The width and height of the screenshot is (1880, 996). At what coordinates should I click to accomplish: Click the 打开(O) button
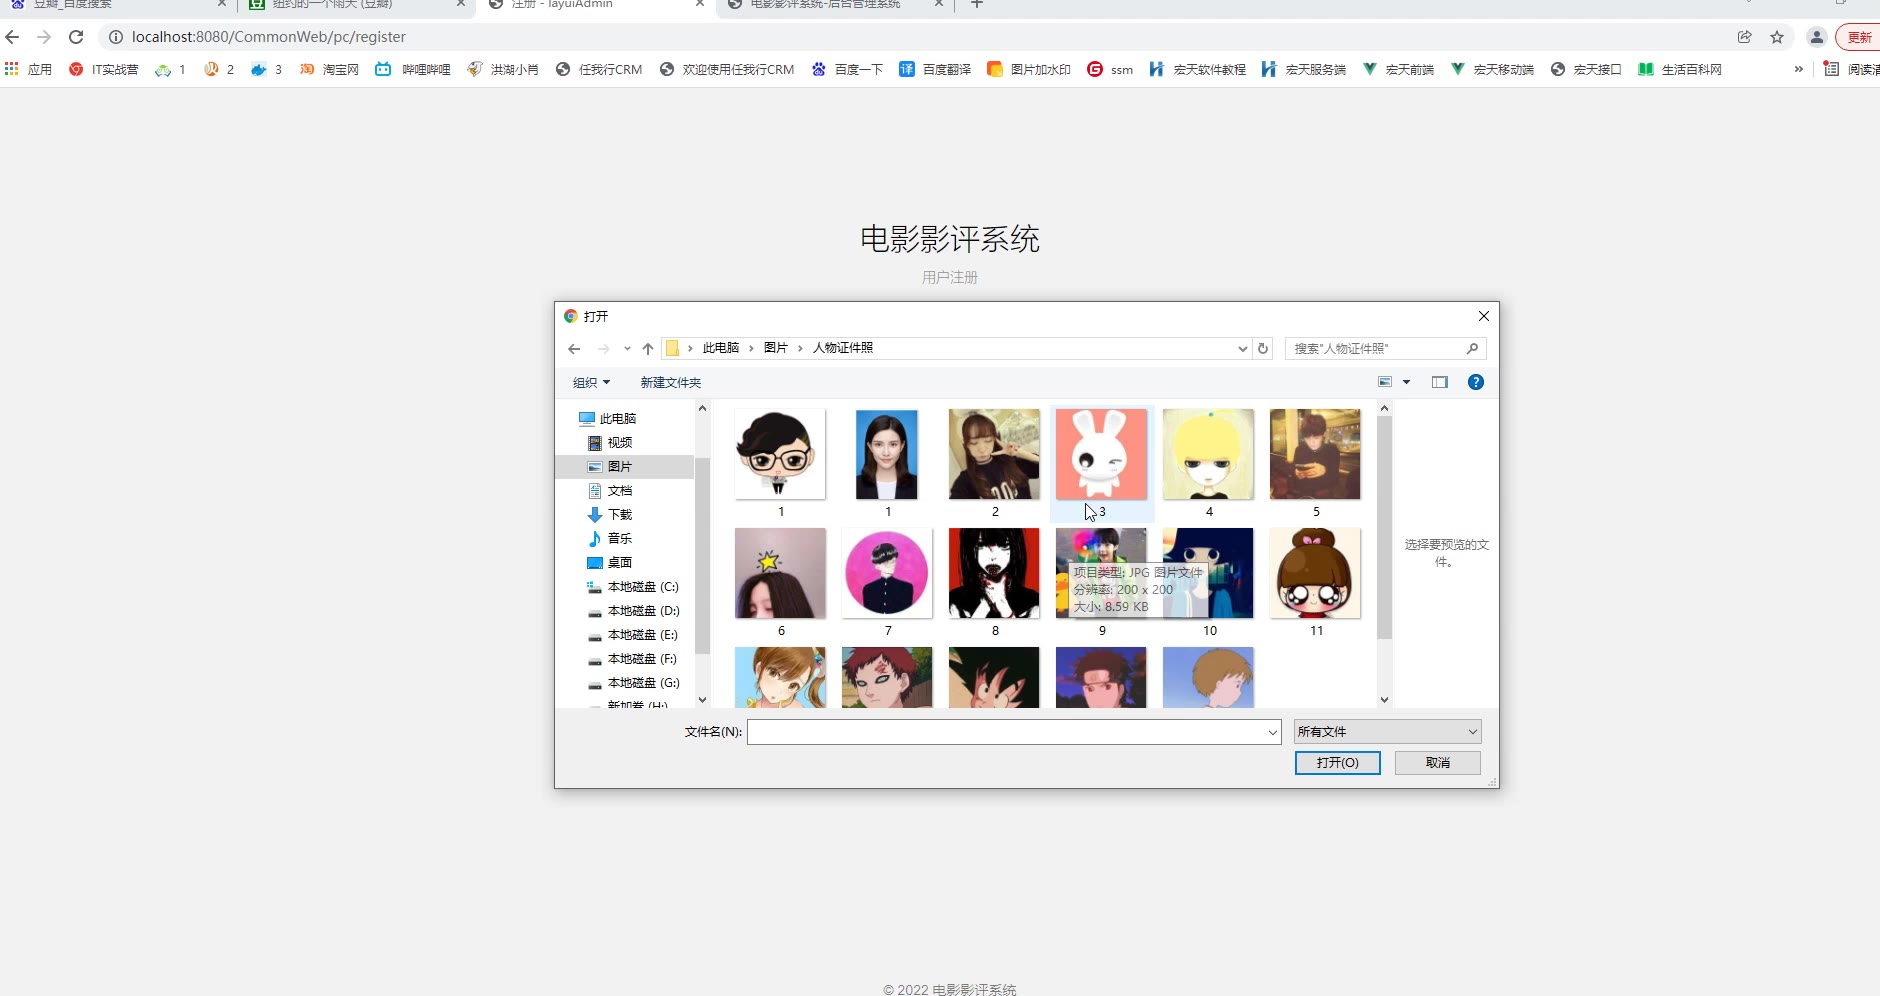point(1338,763)
